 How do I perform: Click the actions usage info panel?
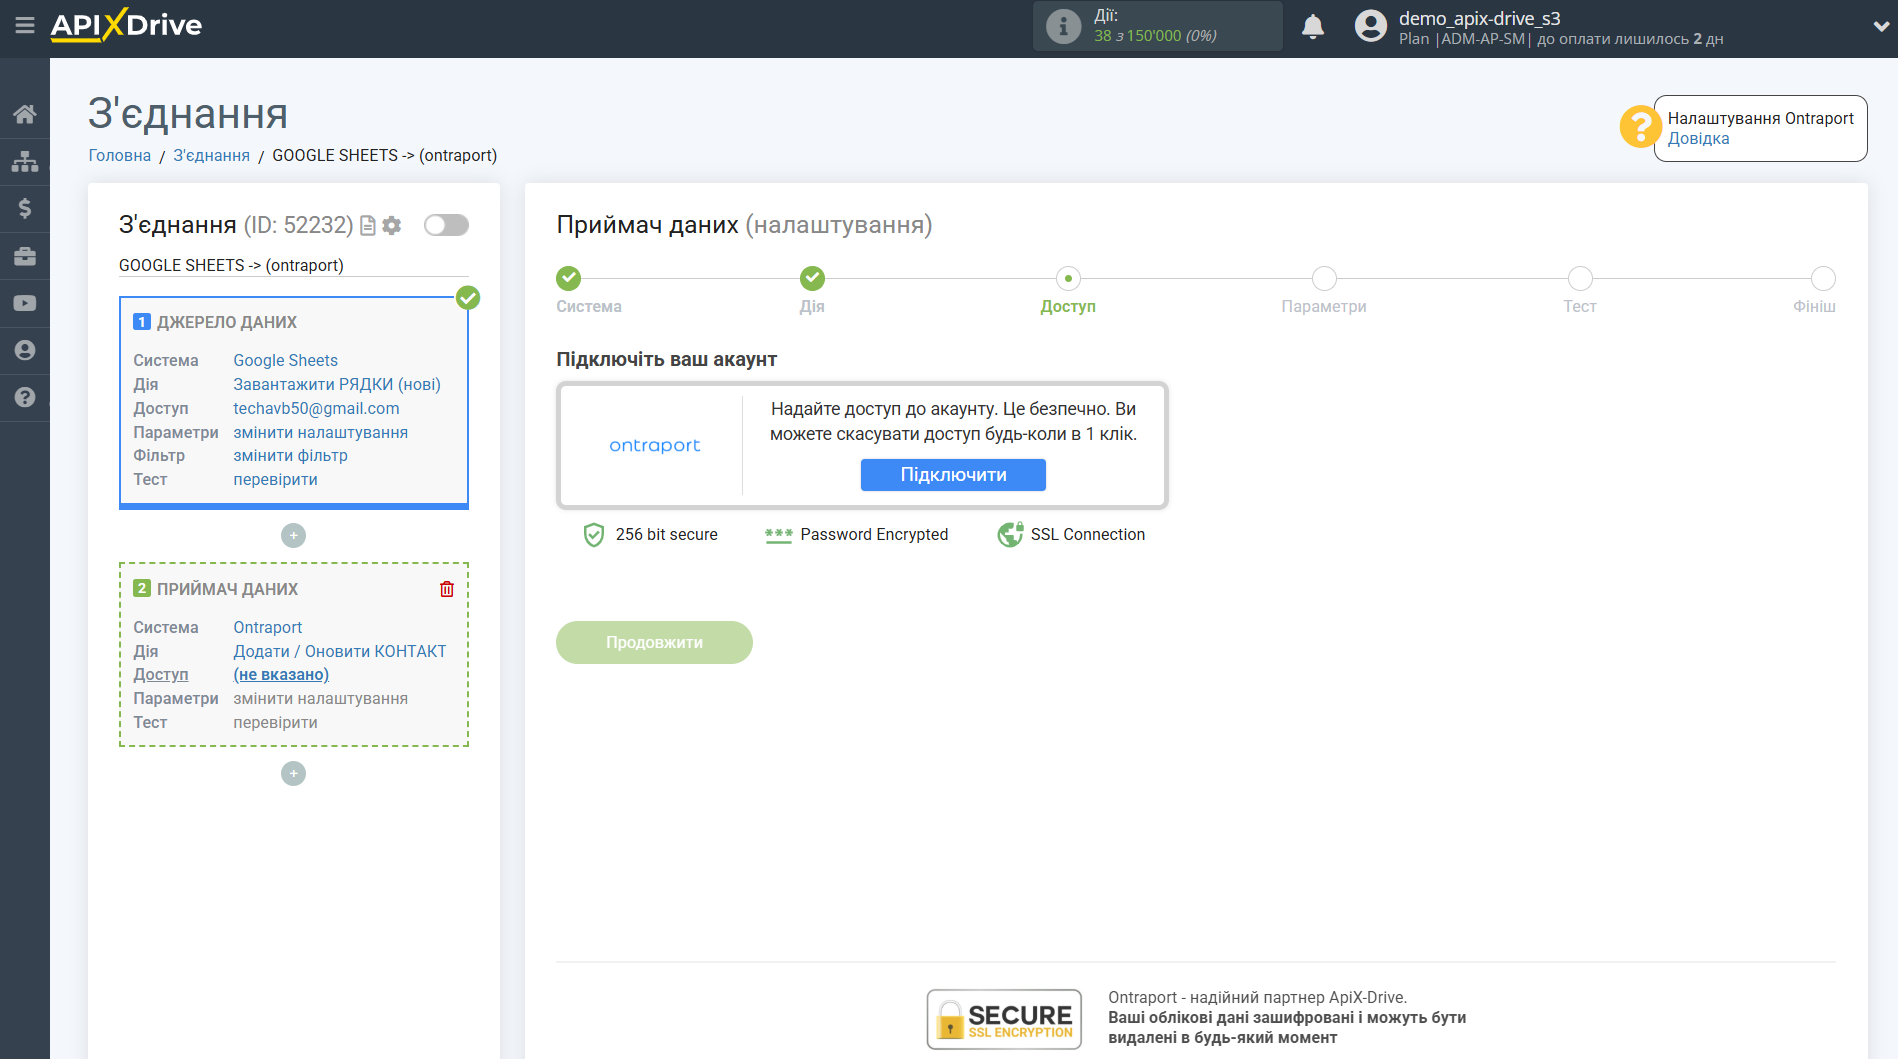(1157, 26)
